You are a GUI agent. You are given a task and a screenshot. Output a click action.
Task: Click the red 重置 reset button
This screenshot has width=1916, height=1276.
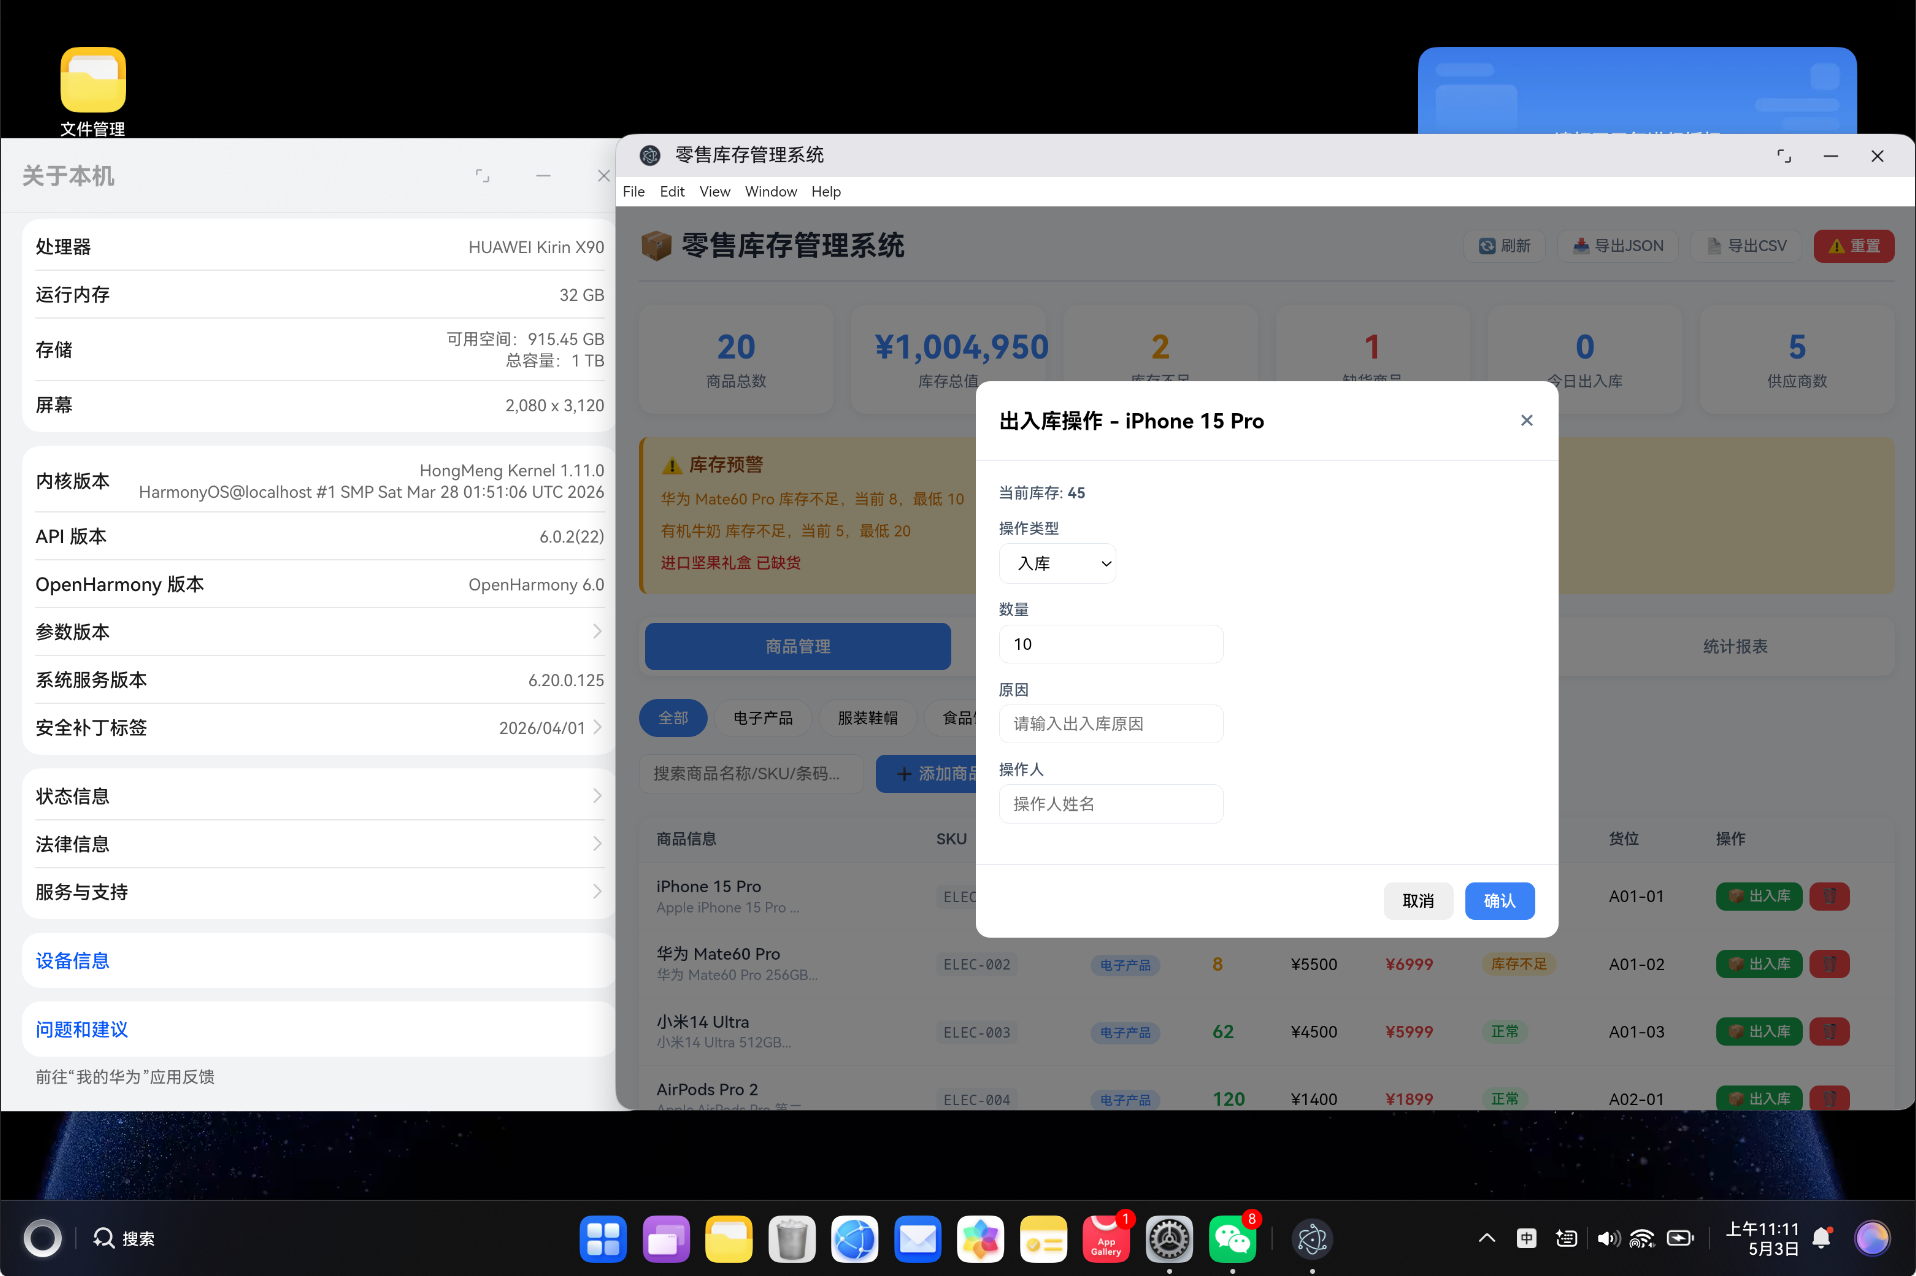click(1853, 246)
